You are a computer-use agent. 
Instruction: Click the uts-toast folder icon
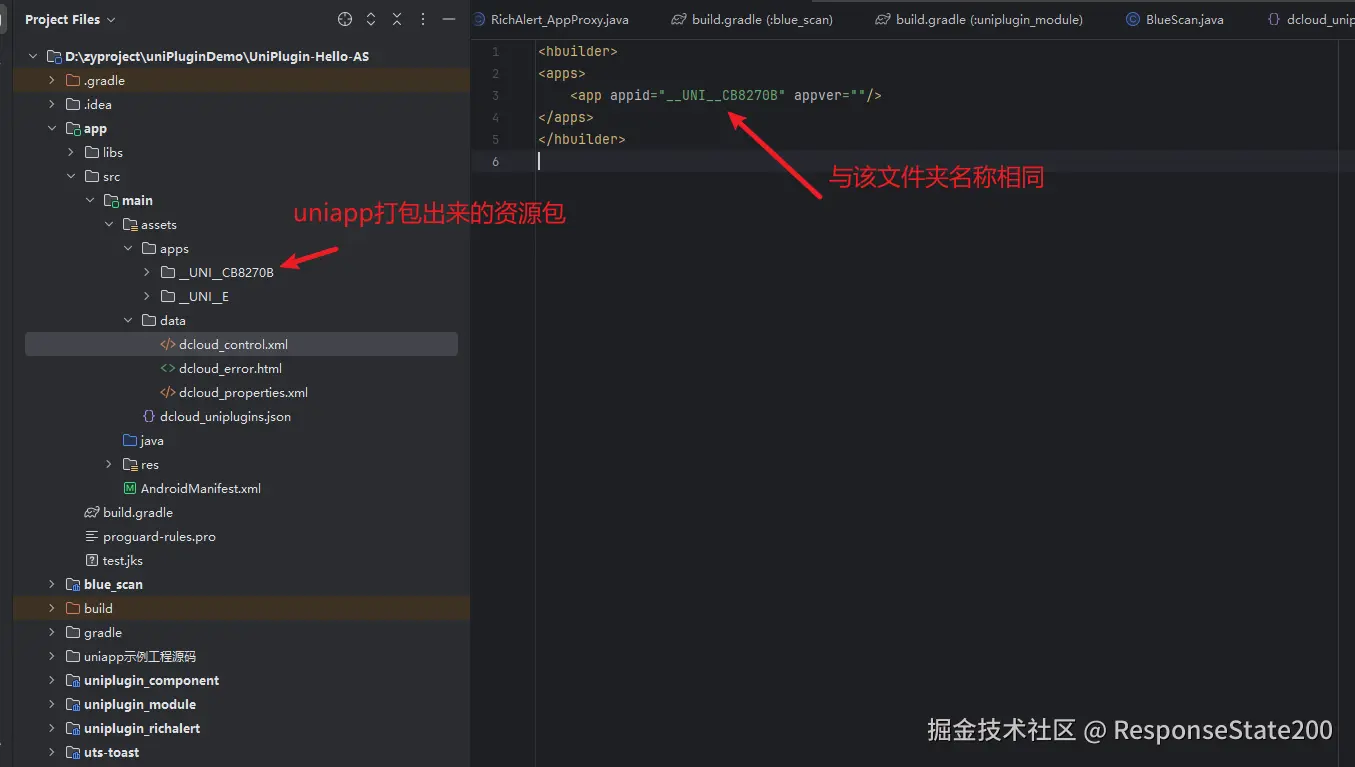[73, 752]
